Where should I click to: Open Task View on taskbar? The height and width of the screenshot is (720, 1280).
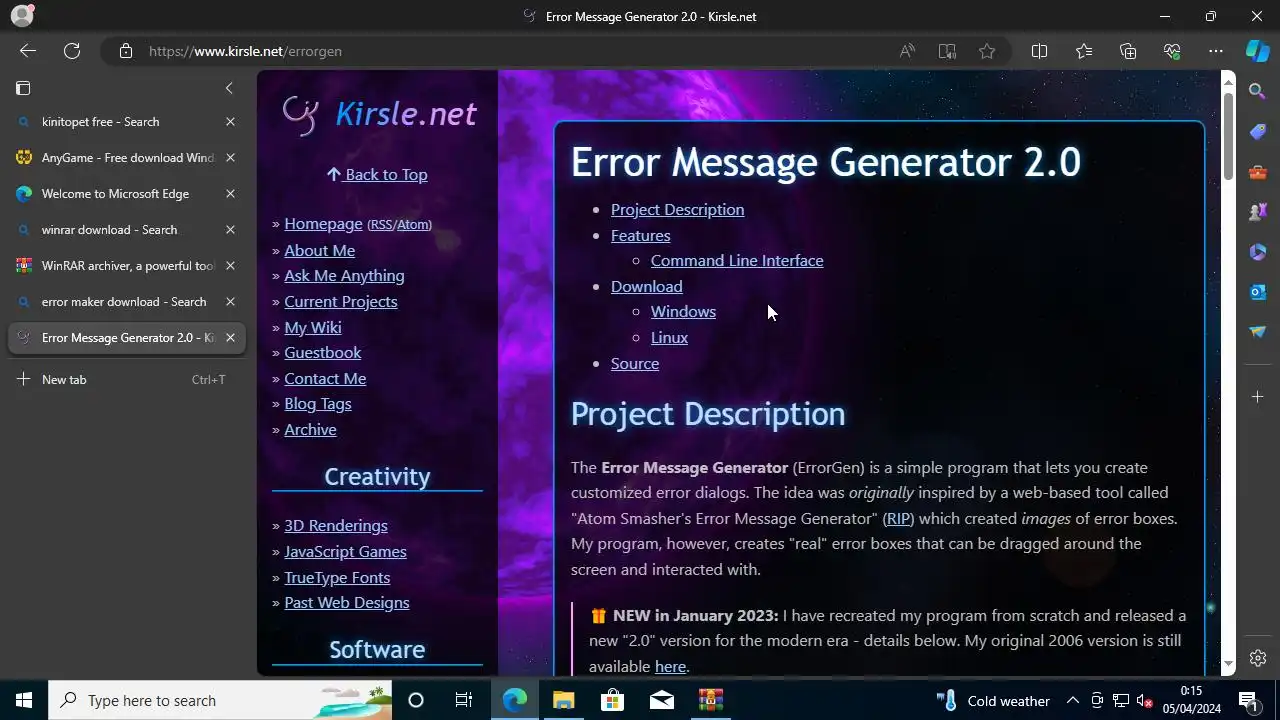pos(464,700)
